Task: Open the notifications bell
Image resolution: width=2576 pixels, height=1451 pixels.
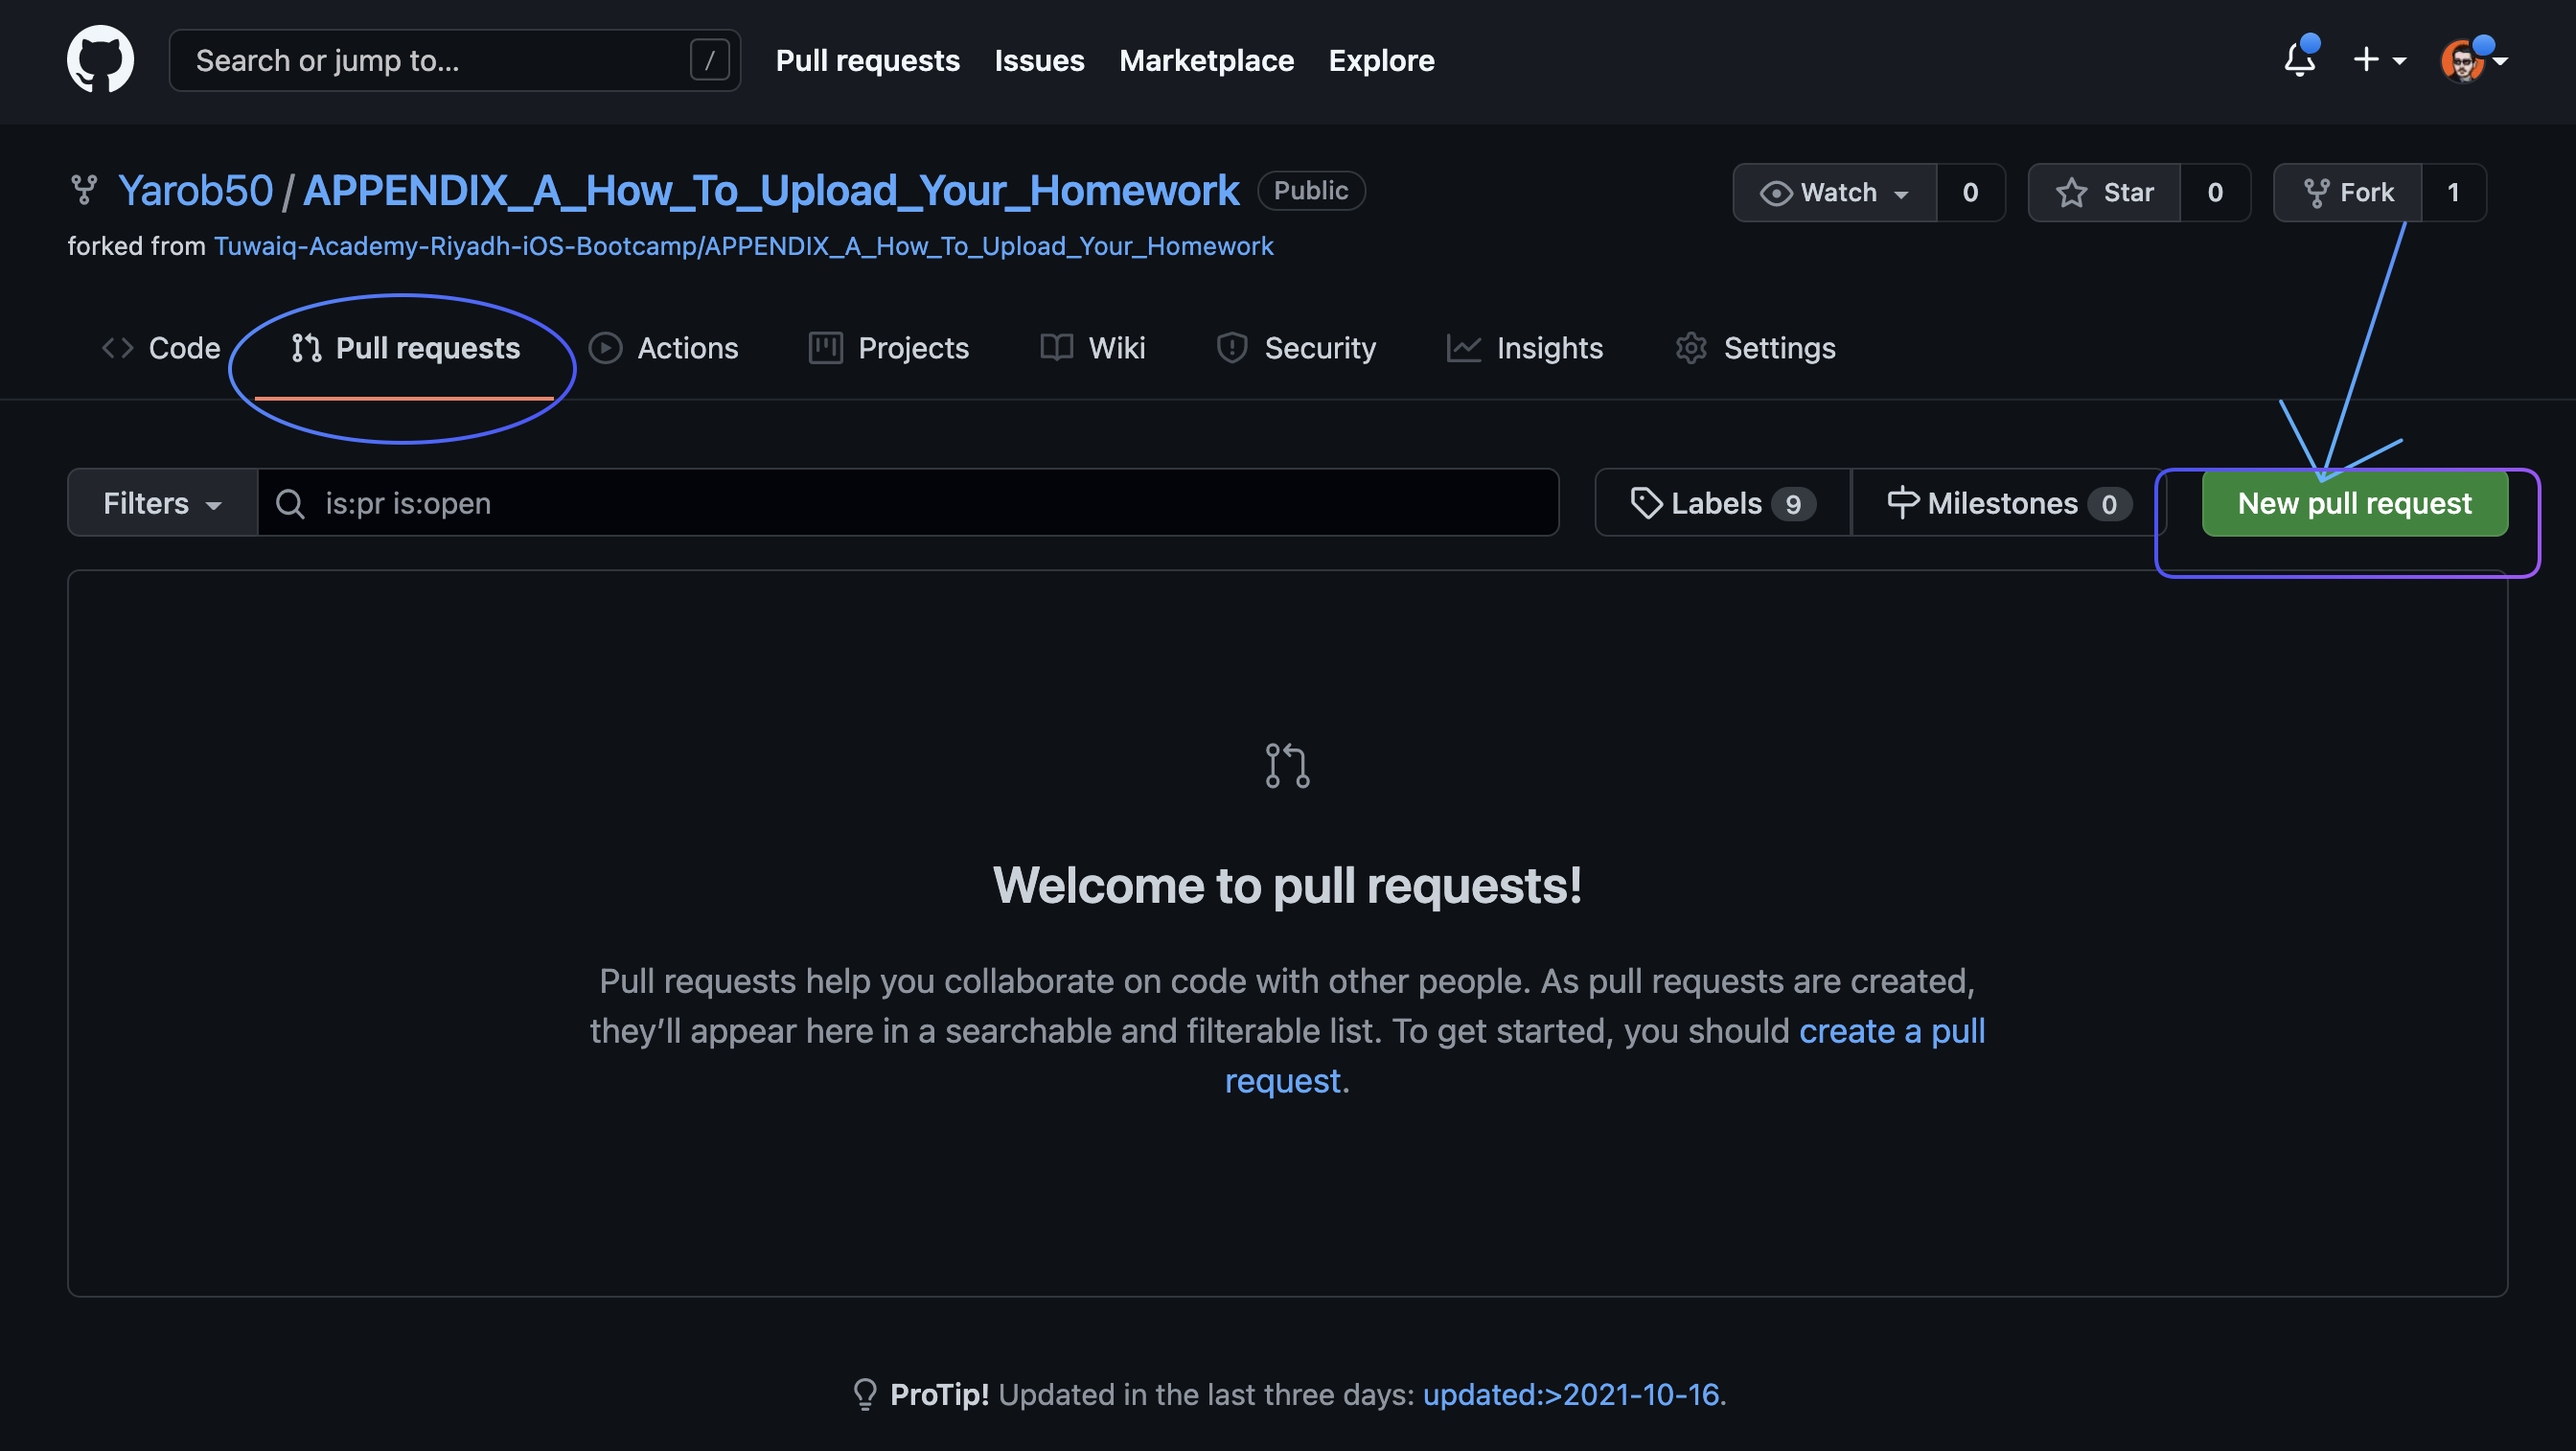Action: pos(2299,60)
